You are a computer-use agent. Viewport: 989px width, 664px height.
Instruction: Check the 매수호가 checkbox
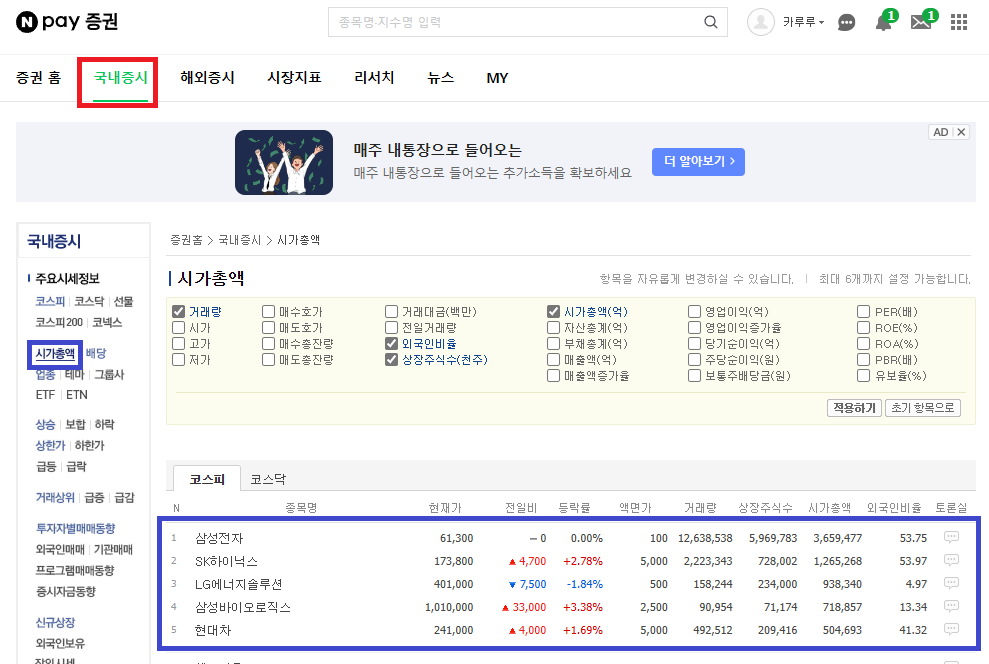click(x=269, y=312)
